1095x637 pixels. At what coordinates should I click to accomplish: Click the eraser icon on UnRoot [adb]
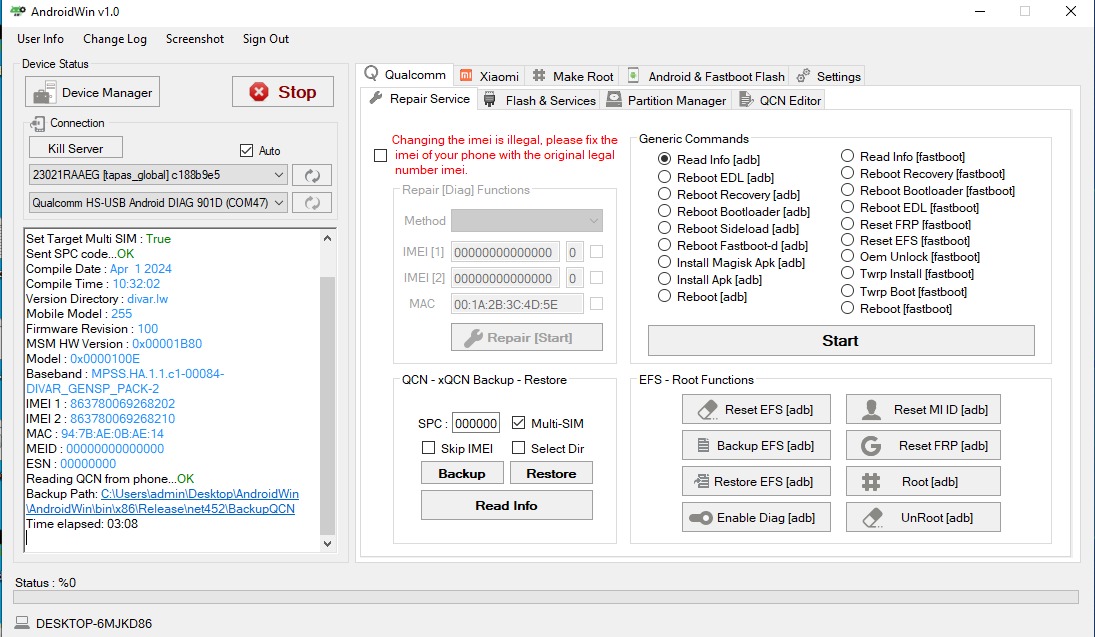click(873, 518)
